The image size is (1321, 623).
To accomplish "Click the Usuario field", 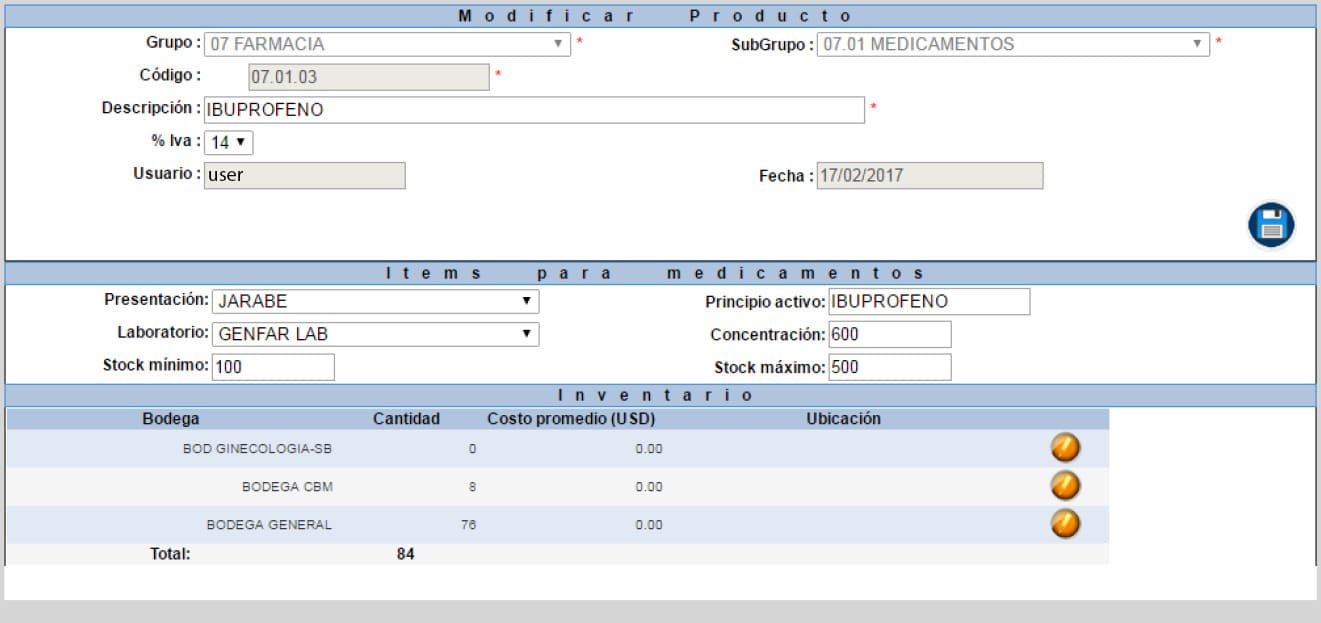I will coord(305,175).
